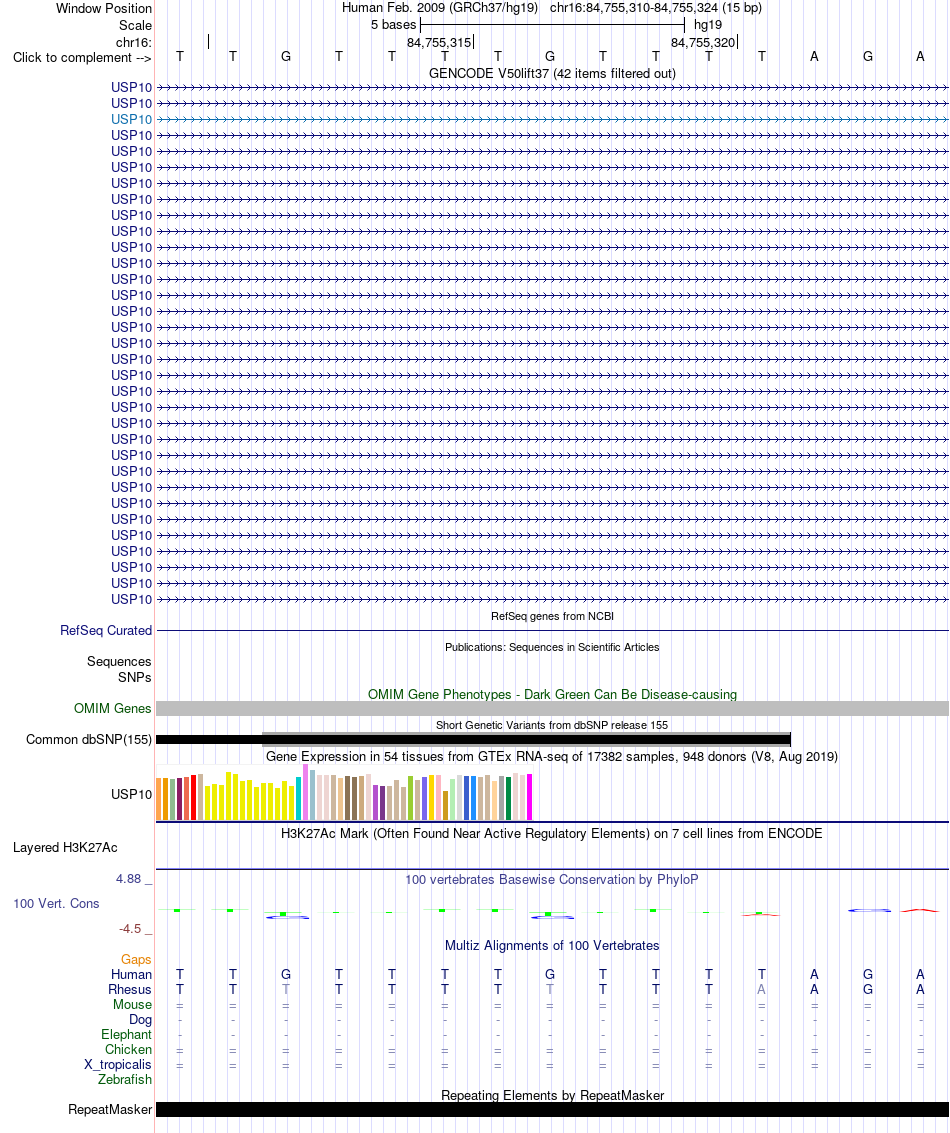Click the 'Click to complement' label
Image resolution: width=950 pixels, height=1133 pixels.
82,57
